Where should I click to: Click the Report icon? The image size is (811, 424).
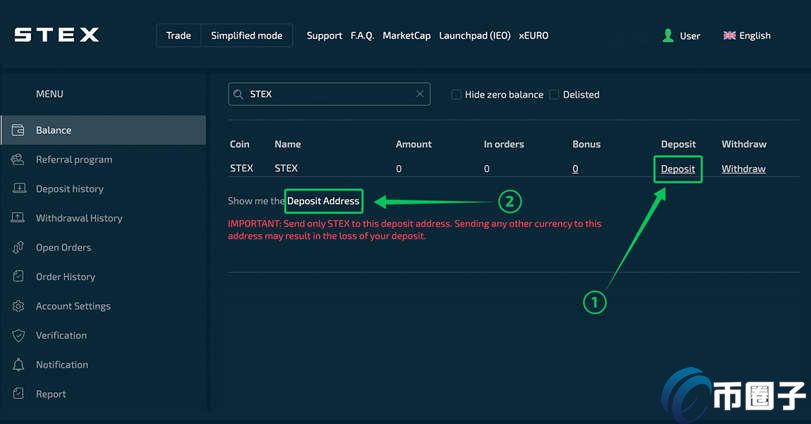point(18,393)
